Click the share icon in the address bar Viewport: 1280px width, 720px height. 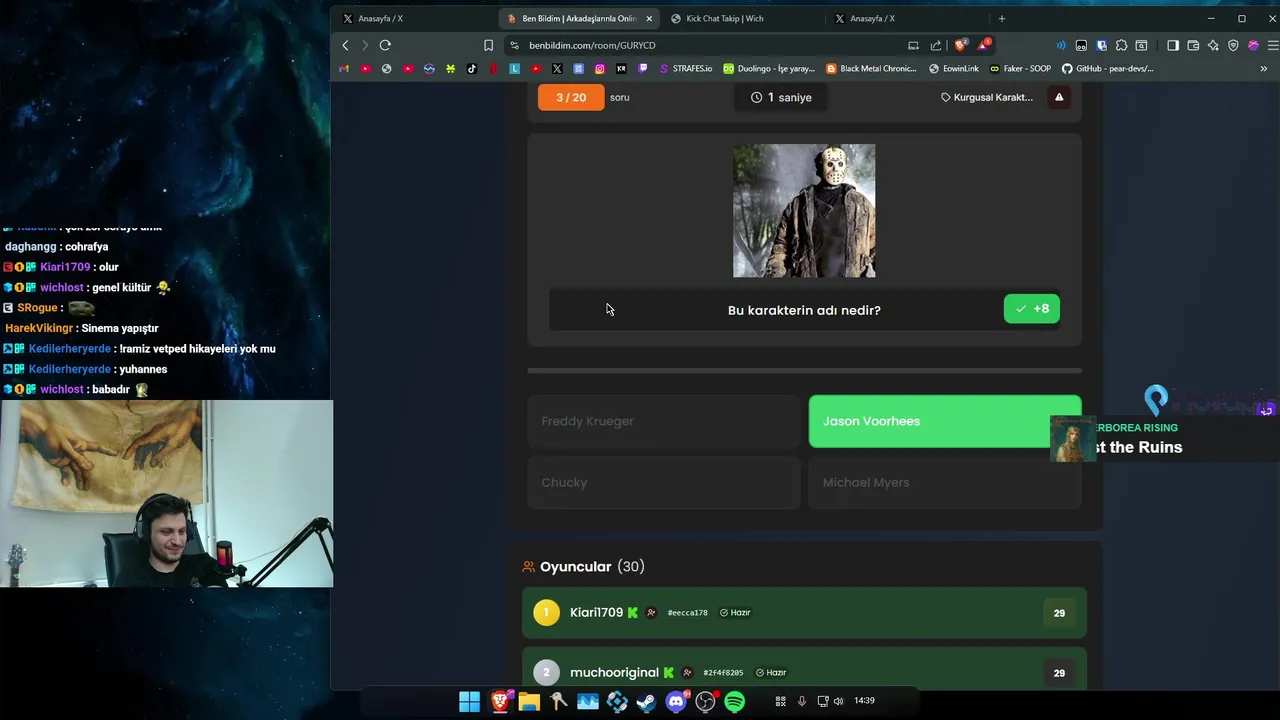point(936,45)
